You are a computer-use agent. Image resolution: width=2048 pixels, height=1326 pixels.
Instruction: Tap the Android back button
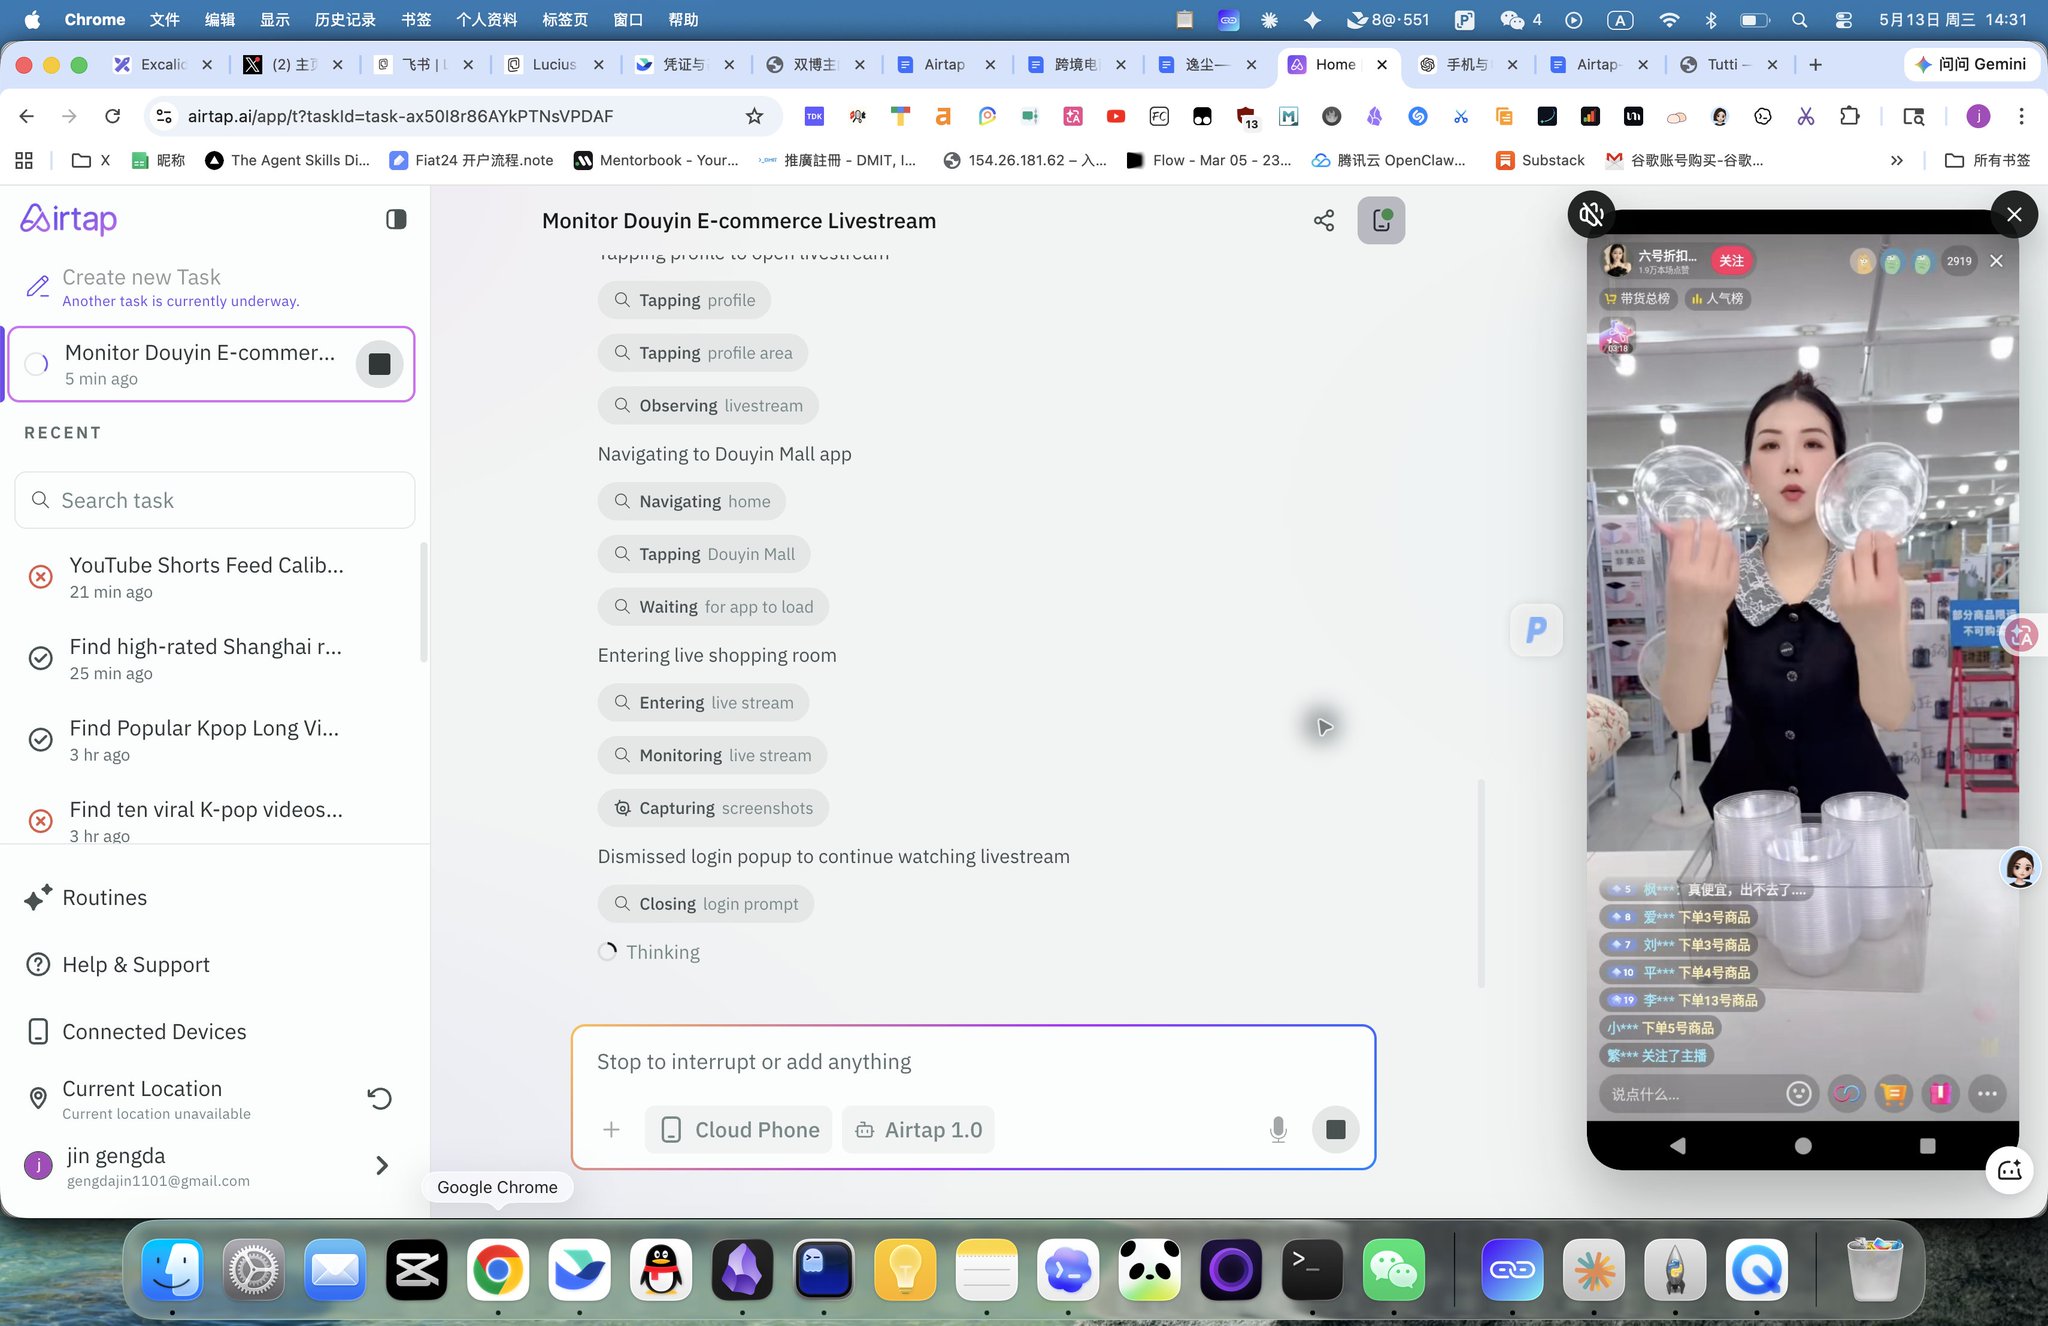click(x=1678, y=1146)
